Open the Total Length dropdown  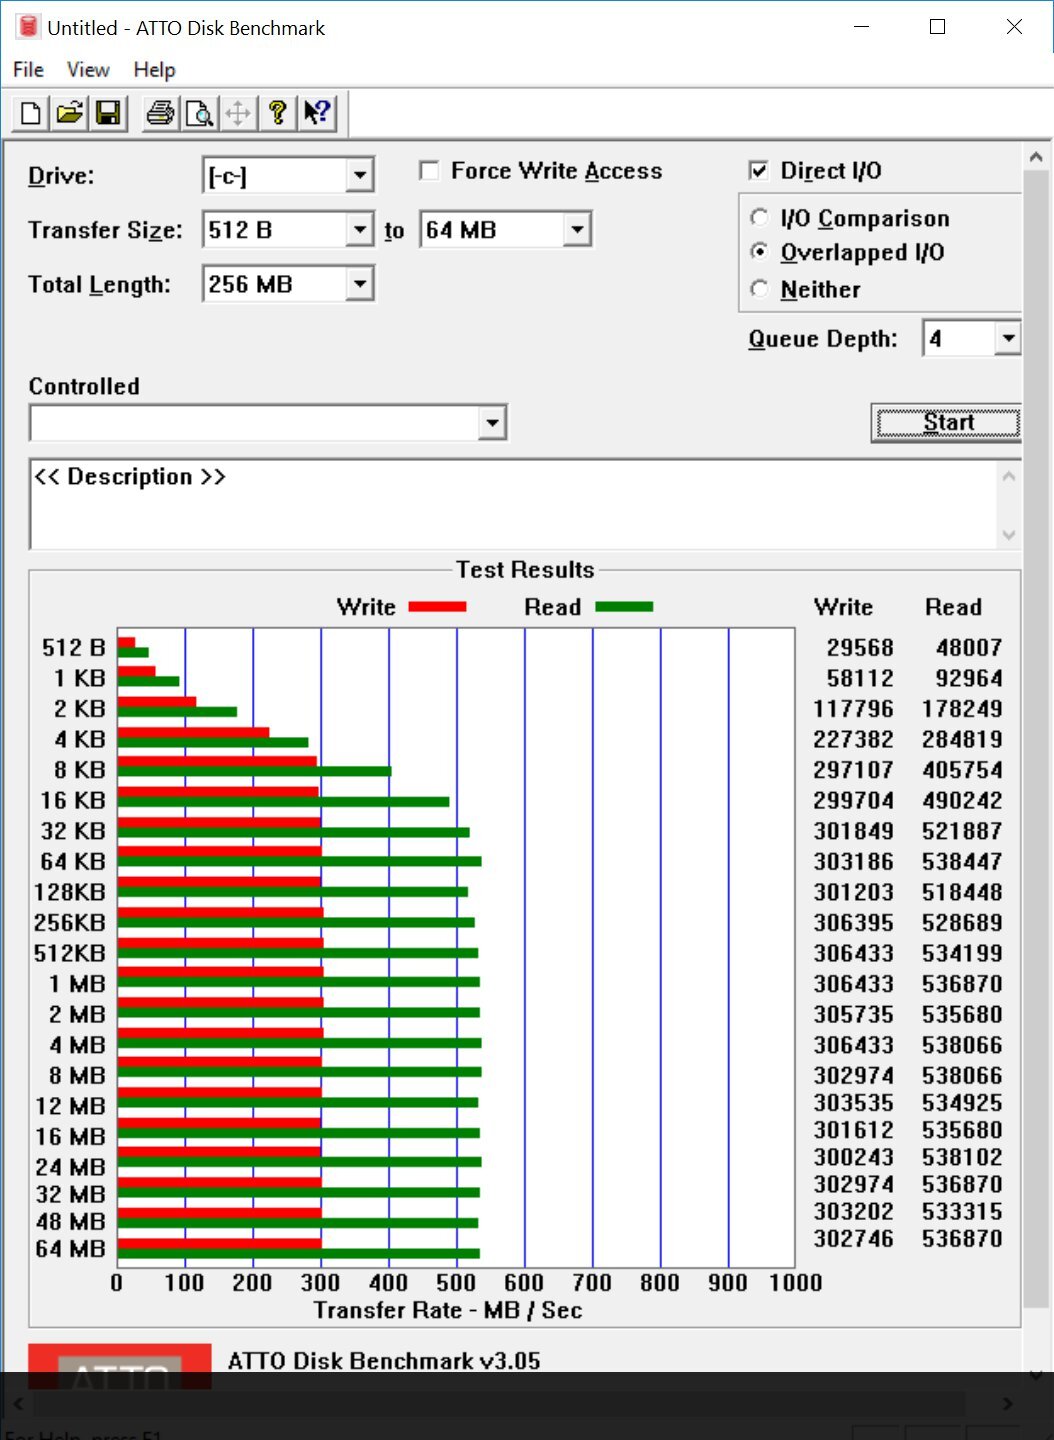pos(360,284)
